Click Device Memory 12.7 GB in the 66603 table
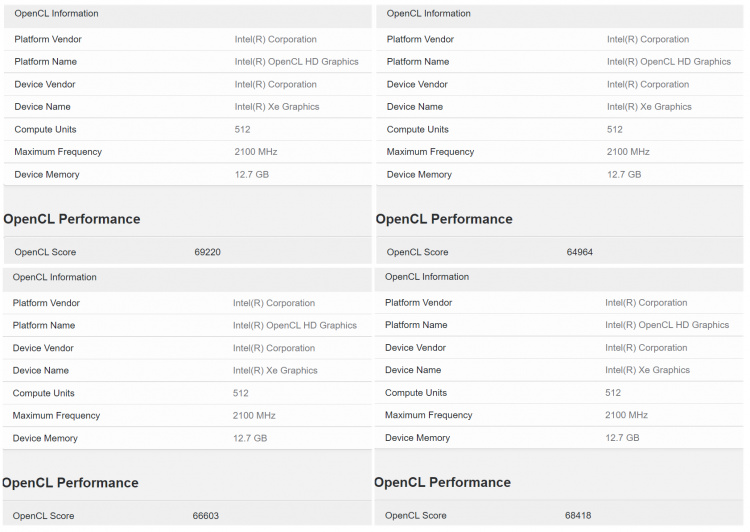750x532 pixels. [x=249, y=438]
